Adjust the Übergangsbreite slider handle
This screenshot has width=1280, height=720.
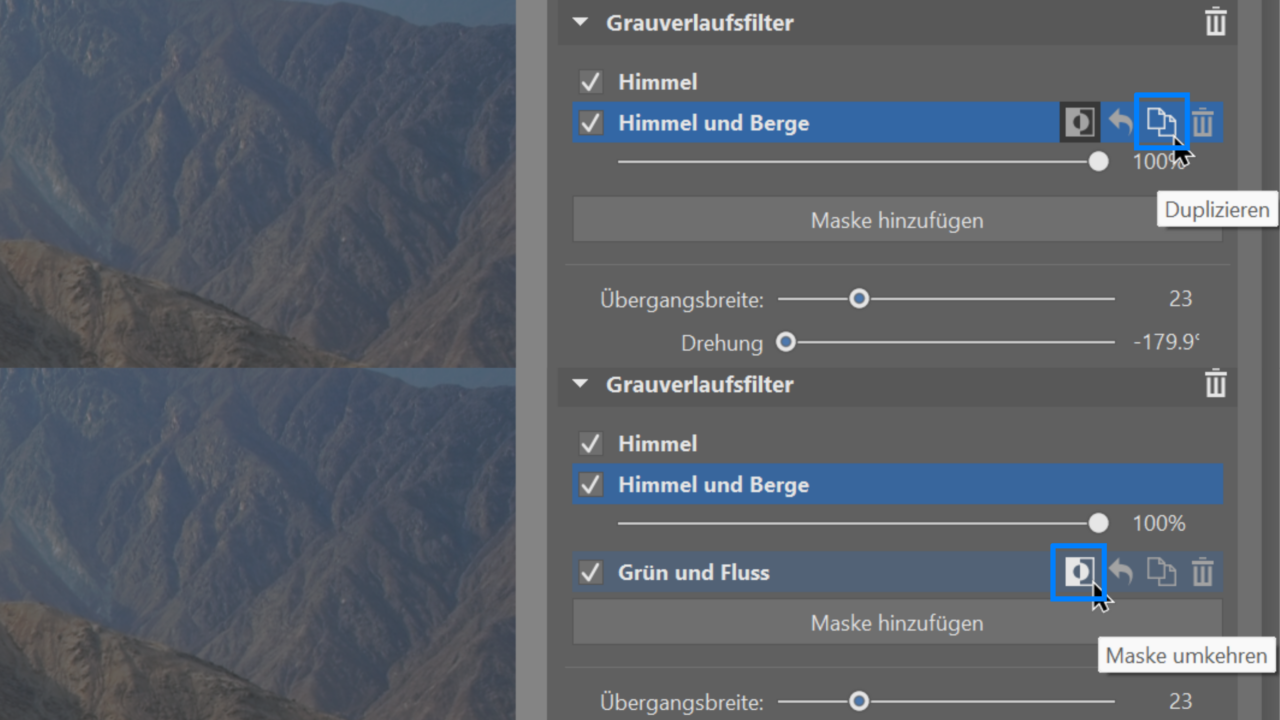pyautogui.click(x=860, y=298)
